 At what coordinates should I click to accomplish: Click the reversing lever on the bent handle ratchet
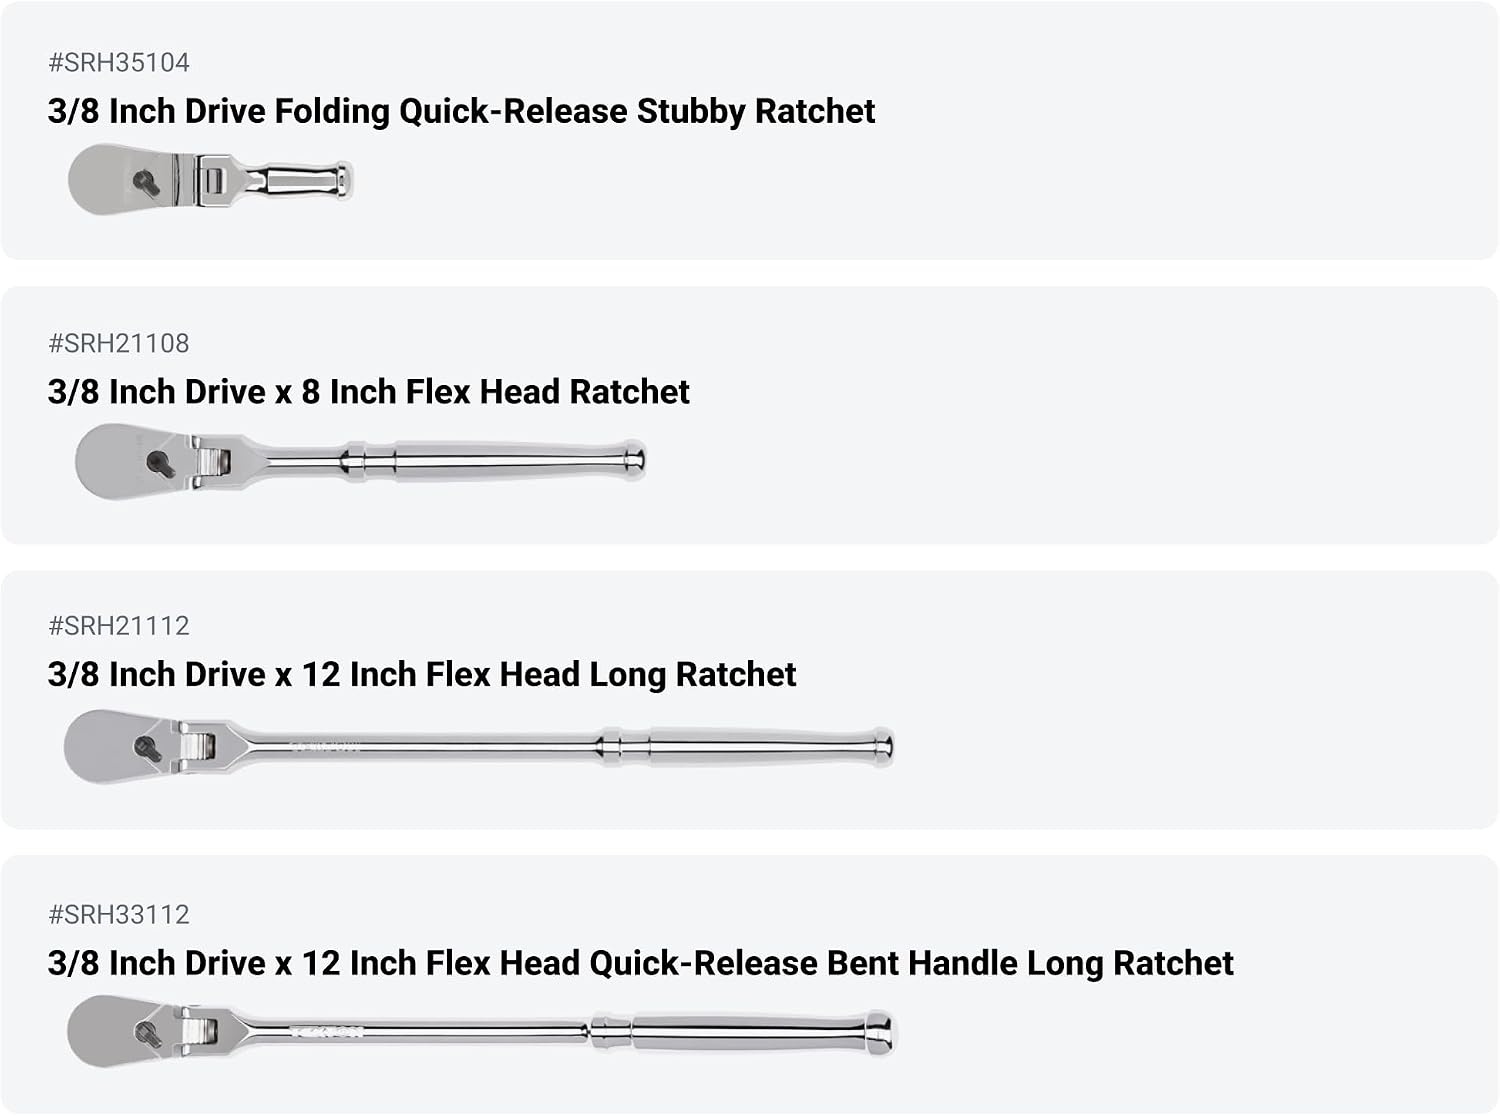point(151,1032)
